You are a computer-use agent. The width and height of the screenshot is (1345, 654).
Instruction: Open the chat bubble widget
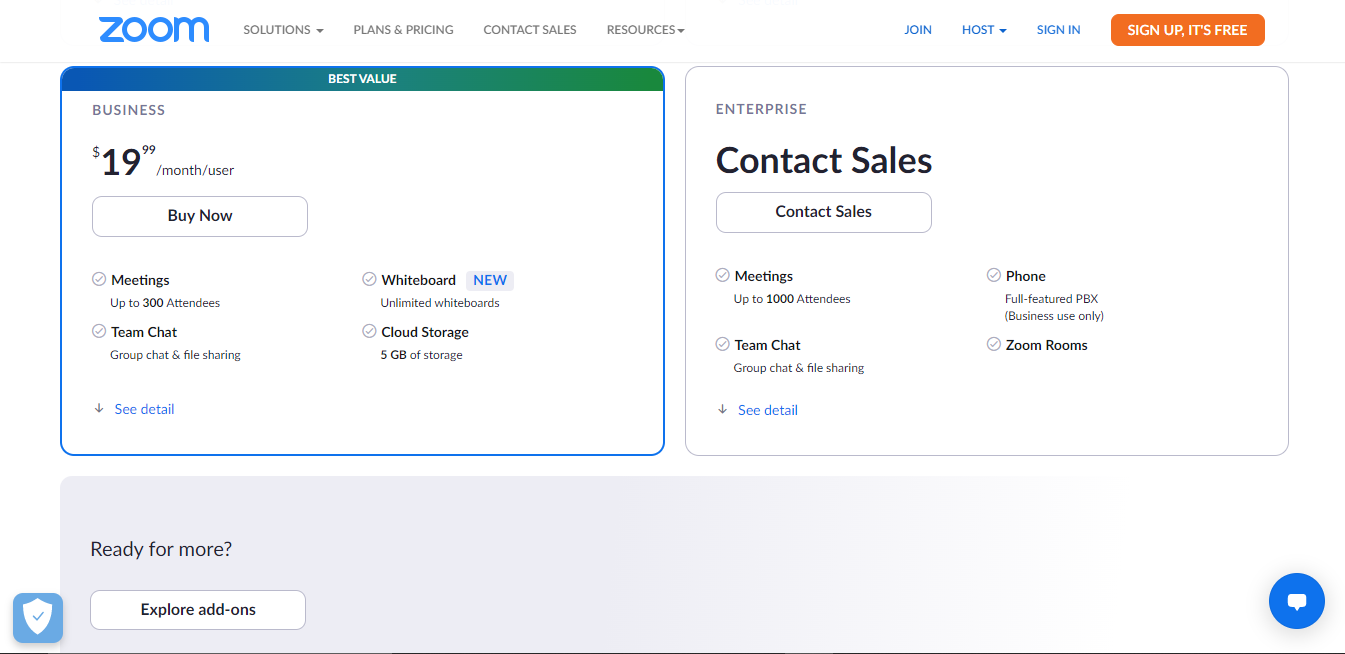1296,601
